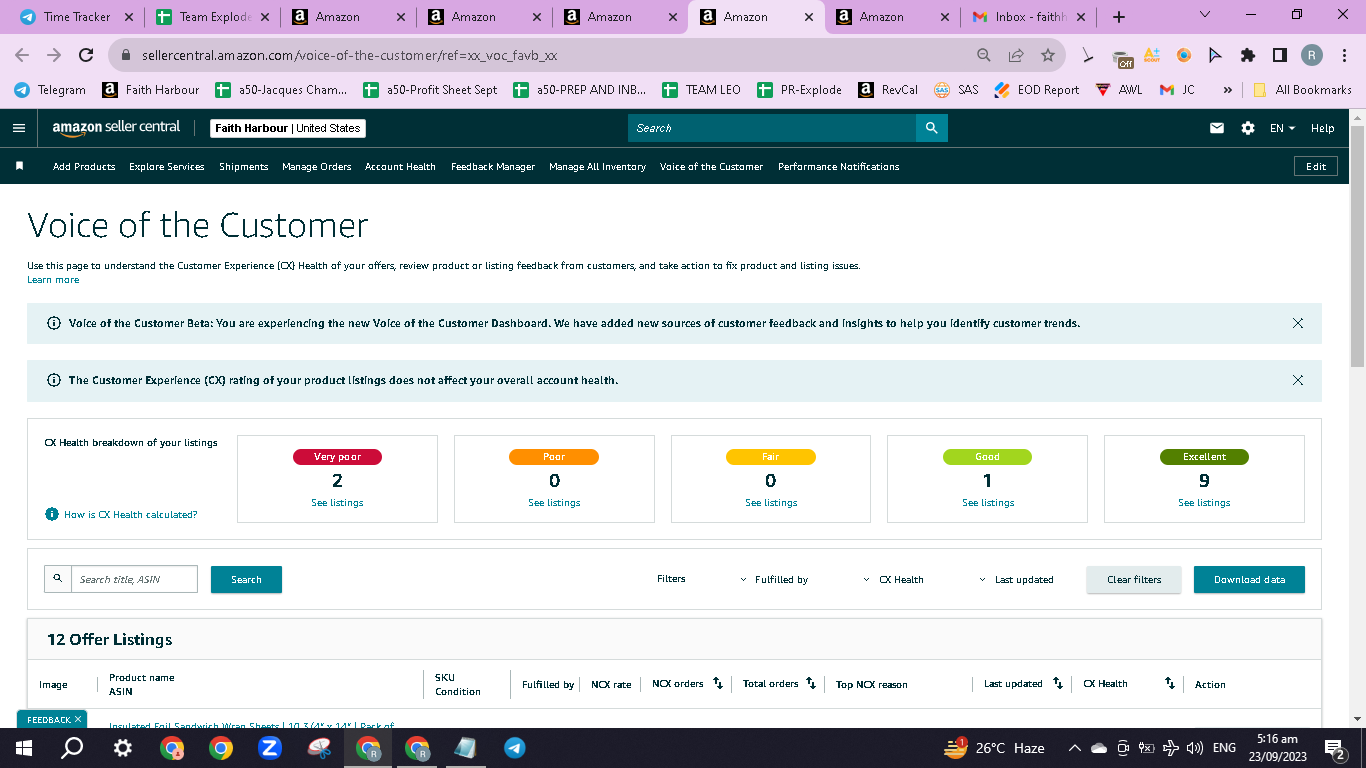Click the Clear filters button
Viewport: 1366px width, 768px height.
pos(1134,580)
